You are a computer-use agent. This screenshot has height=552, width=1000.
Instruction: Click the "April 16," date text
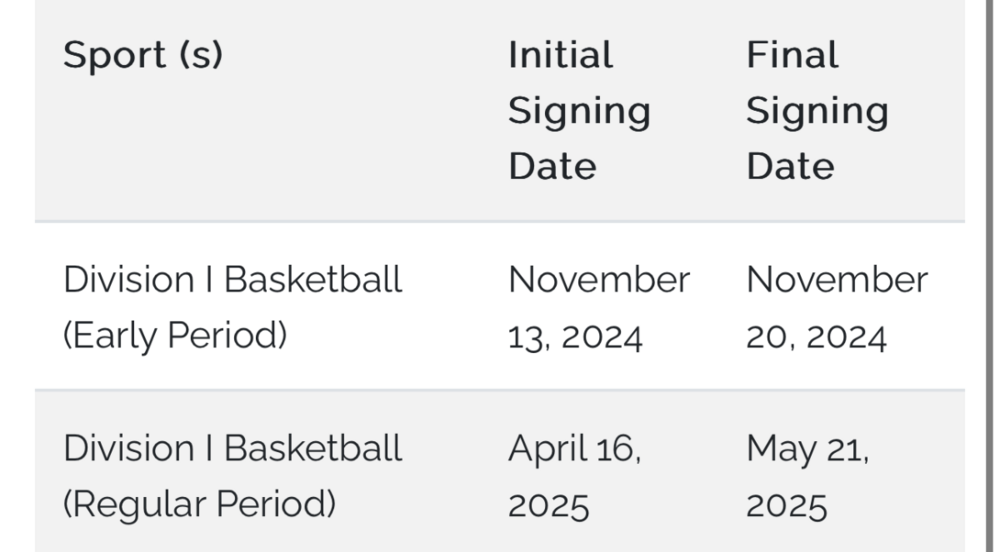[x=574, y=449]
